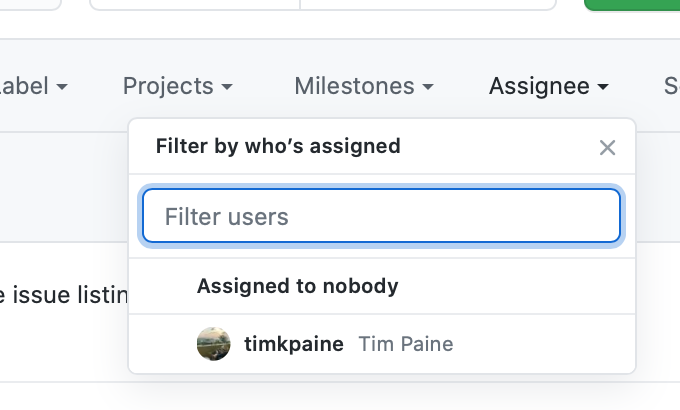680x410 pixels.
Task: Click the caret arrow beside Projects
Action: point(227,87)
